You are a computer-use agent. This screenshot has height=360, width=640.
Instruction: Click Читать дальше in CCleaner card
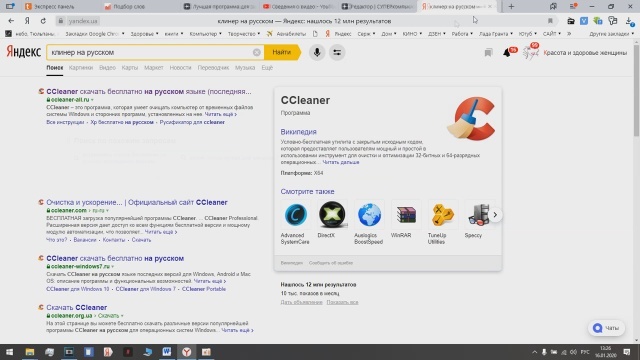pos(341,162)
